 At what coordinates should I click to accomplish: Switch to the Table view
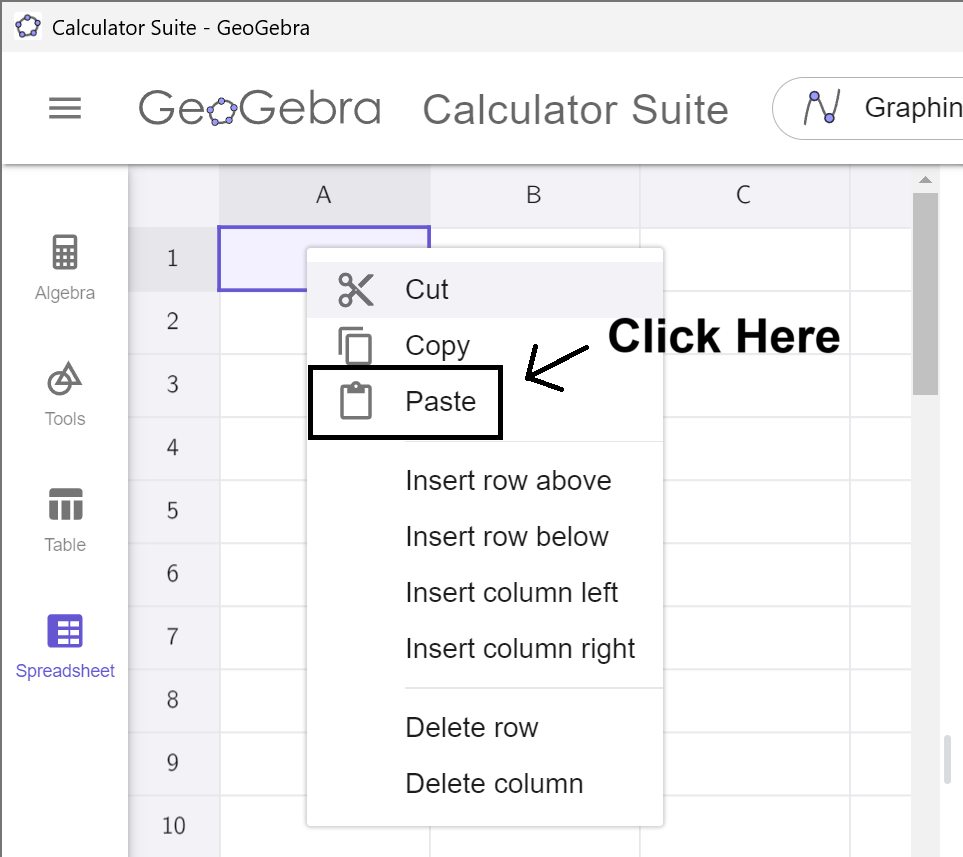[64, 520]
